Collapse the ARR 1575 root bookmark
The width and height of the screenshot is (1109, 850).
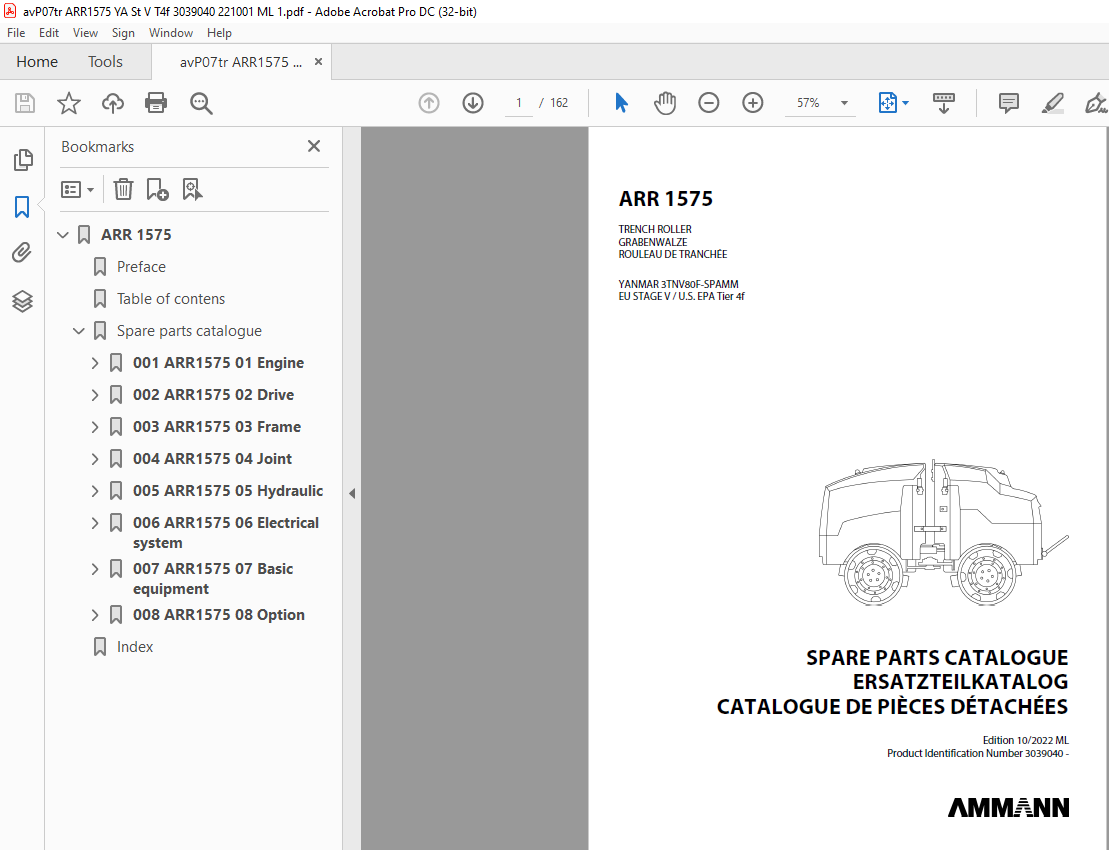(x=63, y=235)
